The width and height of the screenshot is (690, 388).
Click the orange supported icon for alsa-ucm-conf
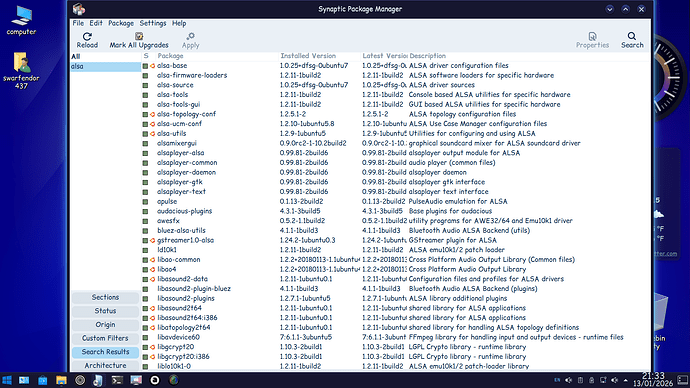tap(152, 124)
